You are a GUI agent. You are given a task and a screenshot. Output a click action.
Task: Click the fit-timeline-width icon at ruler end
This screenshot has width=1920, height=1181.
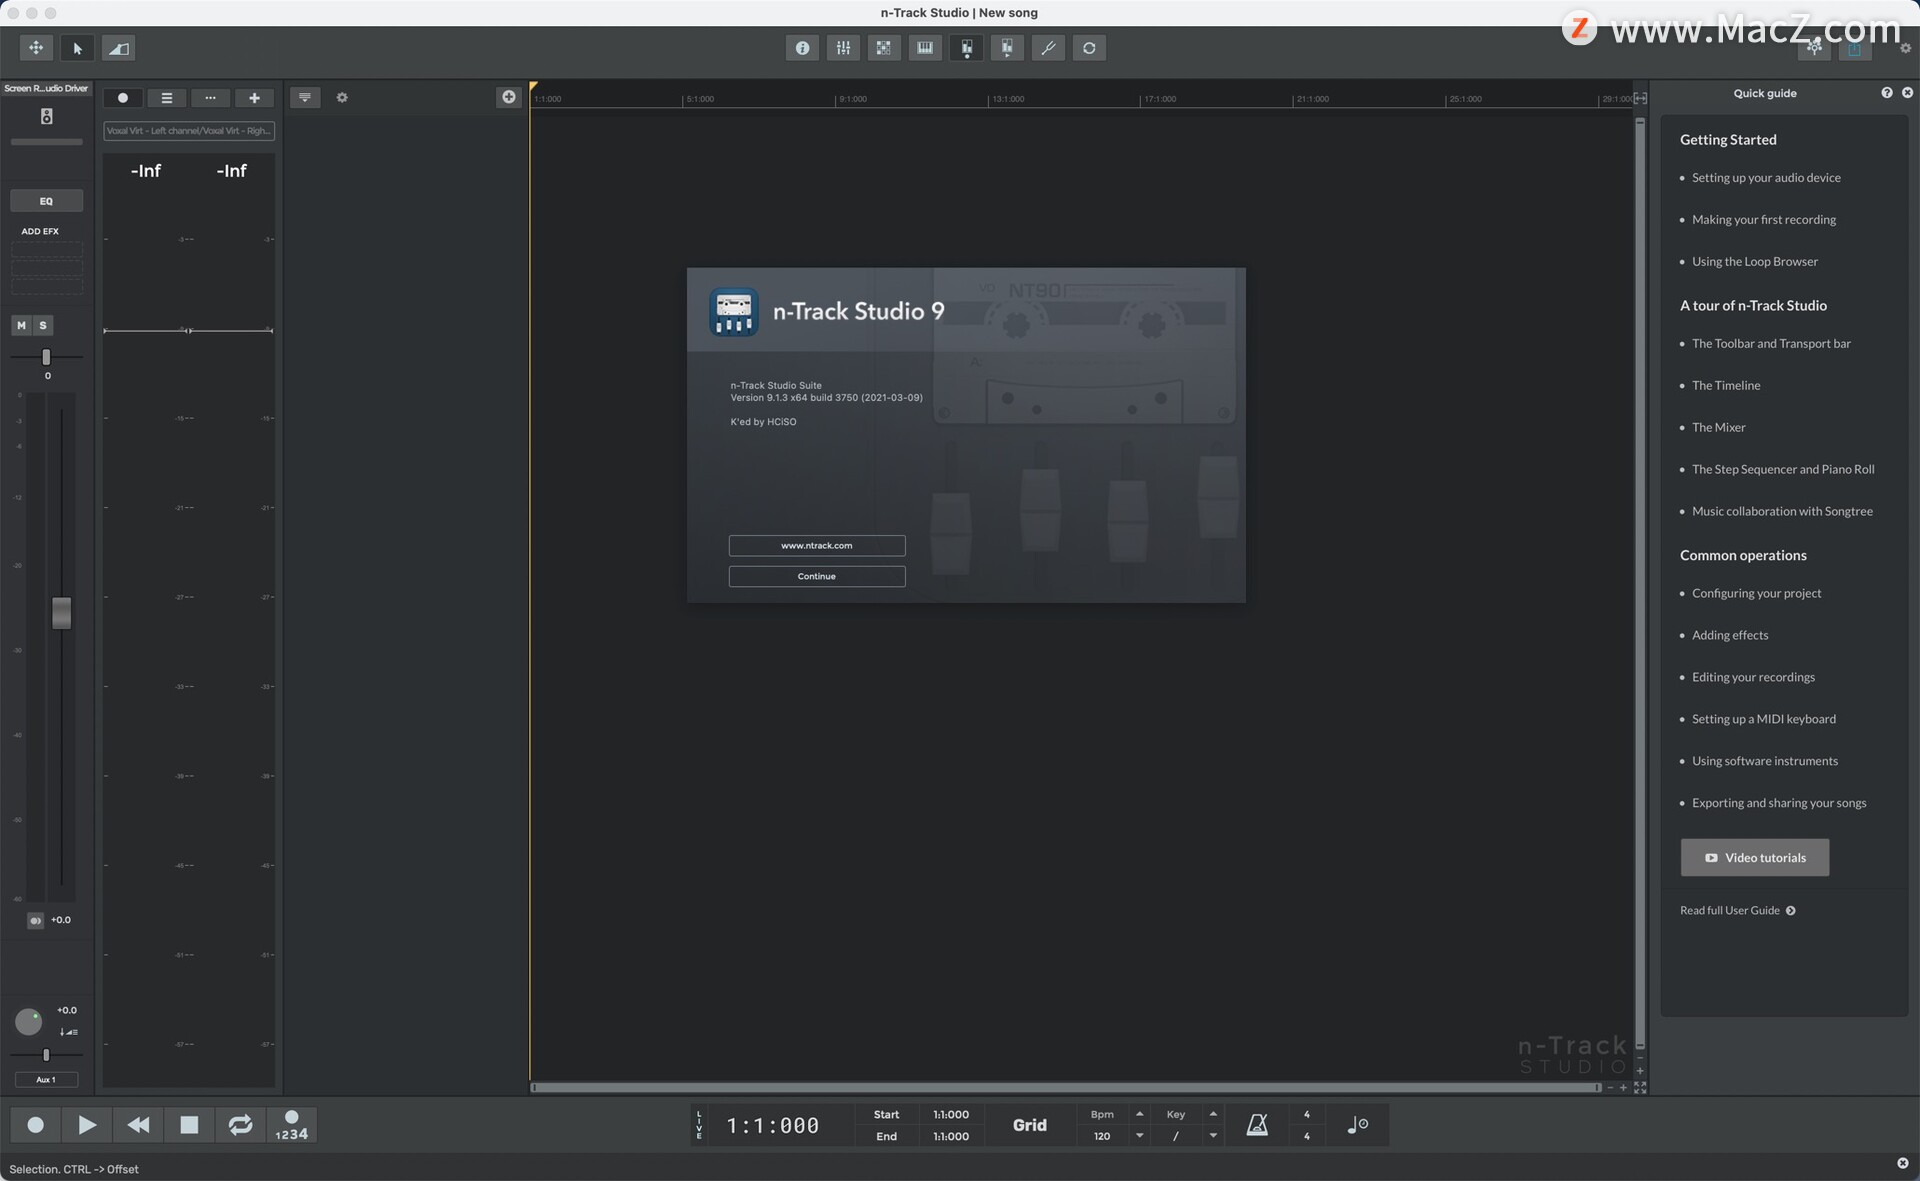pyautogui.click(x=1640, y=98)
